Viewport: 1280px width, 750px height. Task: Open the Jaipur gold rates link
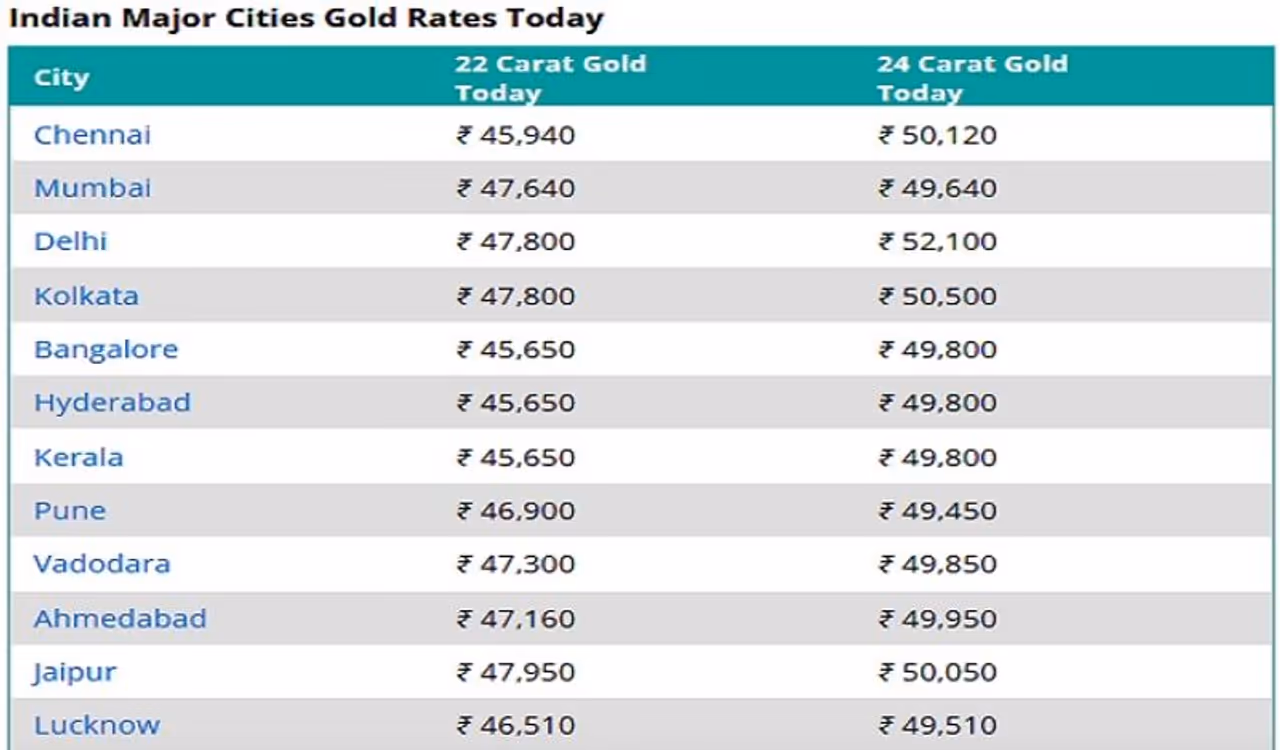coord(74,672)
